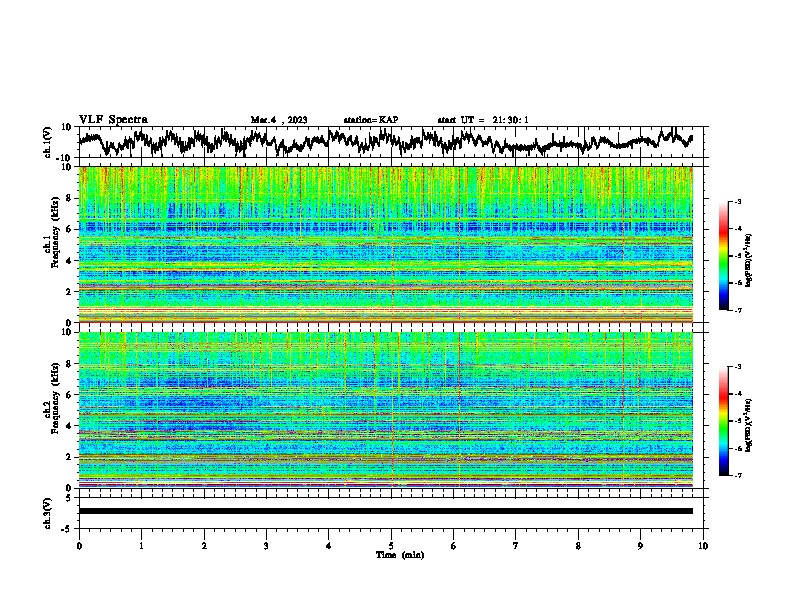The image size is (792, 612).
Task: Click the "station=KAP" header label
Action: point(371,120)
